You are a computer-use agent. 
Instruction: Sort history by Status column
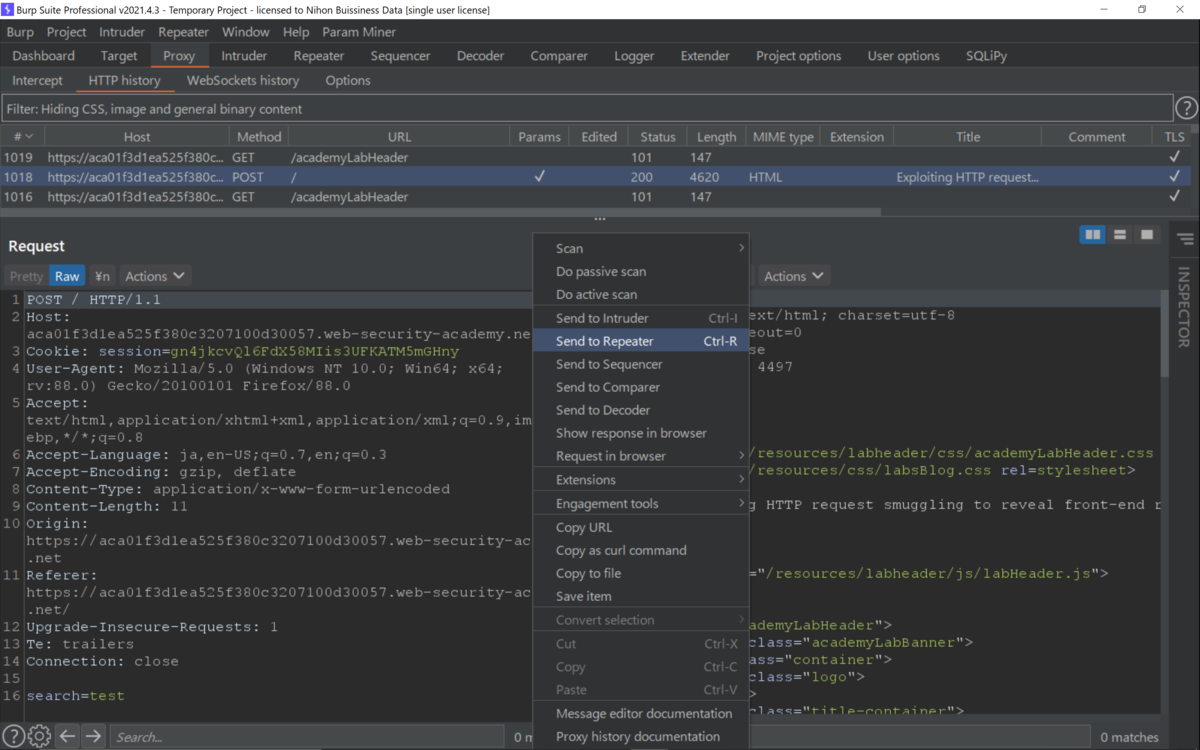tap(658, 137)
